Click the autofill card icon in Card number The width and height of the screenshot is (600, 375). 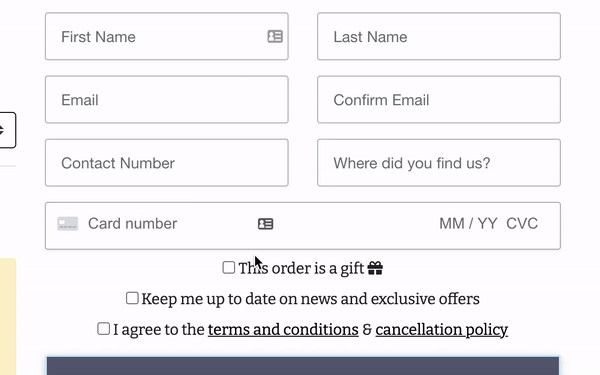(x=266, y=224)
